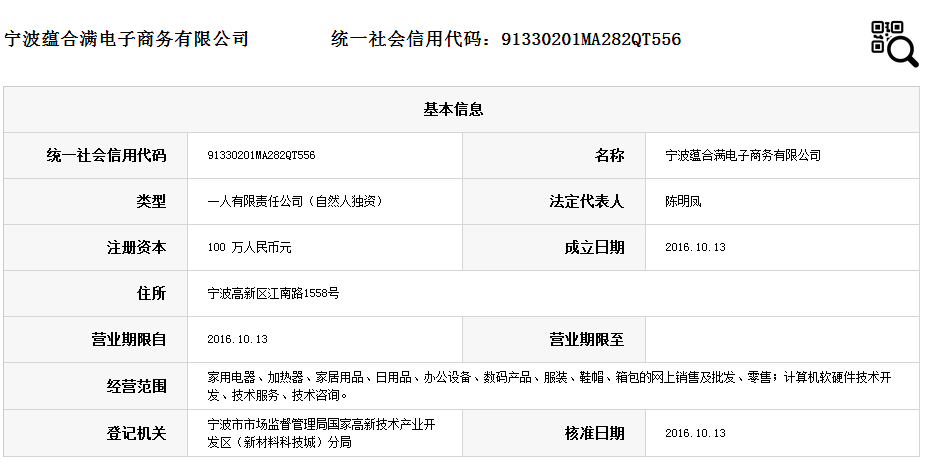Select registered capital 100 万人民币元
Image resolution: width=925 pixels, height=464 pixels.
(249, 248)
